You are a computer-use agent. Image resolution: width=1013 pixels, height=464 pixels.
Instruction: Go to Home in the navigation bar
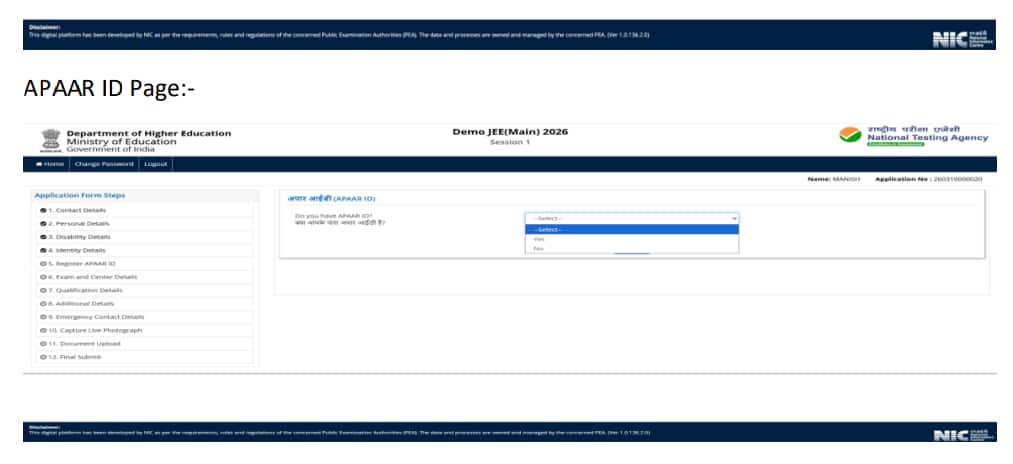[x=50, y=164]
